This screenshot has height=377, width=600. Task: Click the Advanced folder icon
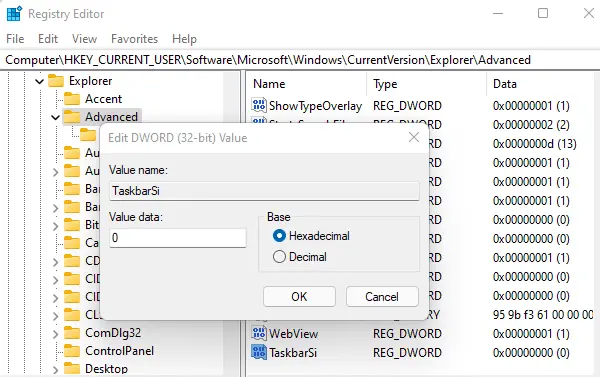(x=72, y=117)
